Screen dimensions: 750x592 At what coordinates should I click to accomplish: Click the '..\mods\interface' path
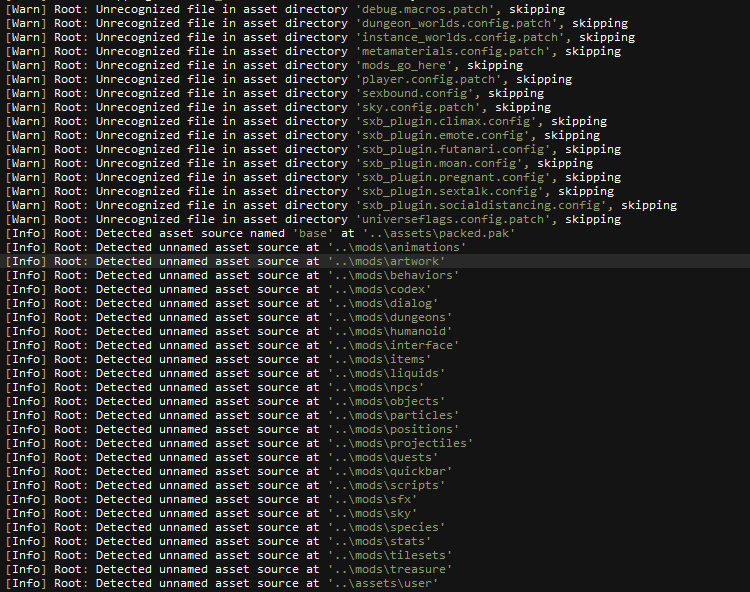tap(393, 345)
